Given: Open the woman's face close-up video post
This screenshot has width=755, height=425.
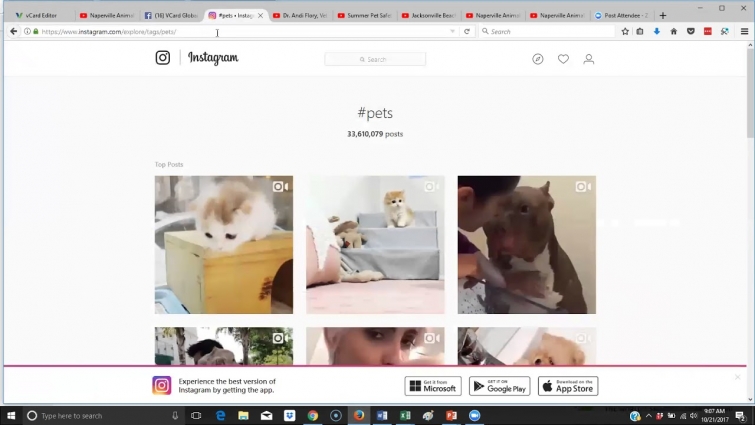Looking at the screenshot, I should click(x=375, y=346).
